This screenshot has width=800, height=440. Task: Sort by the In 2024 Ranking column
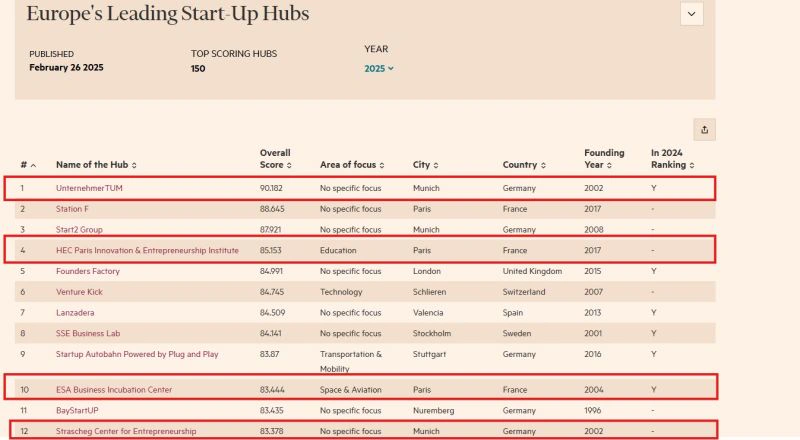pyautogui.click(x=672, y=159)
